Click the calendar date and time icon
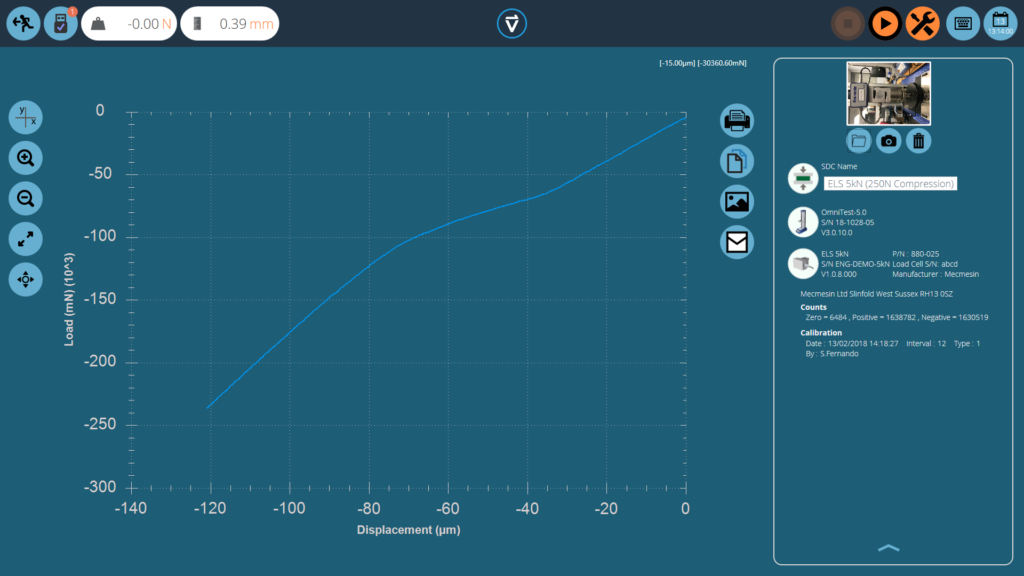Image resolution: width=1024 pixels, height=576 pixels. (x=1000, y=23)
